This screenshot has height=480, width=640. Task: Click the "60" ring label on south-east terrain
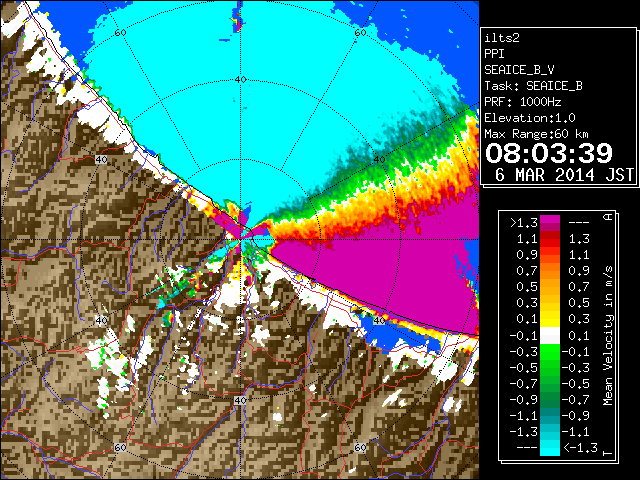pos(360,448)
